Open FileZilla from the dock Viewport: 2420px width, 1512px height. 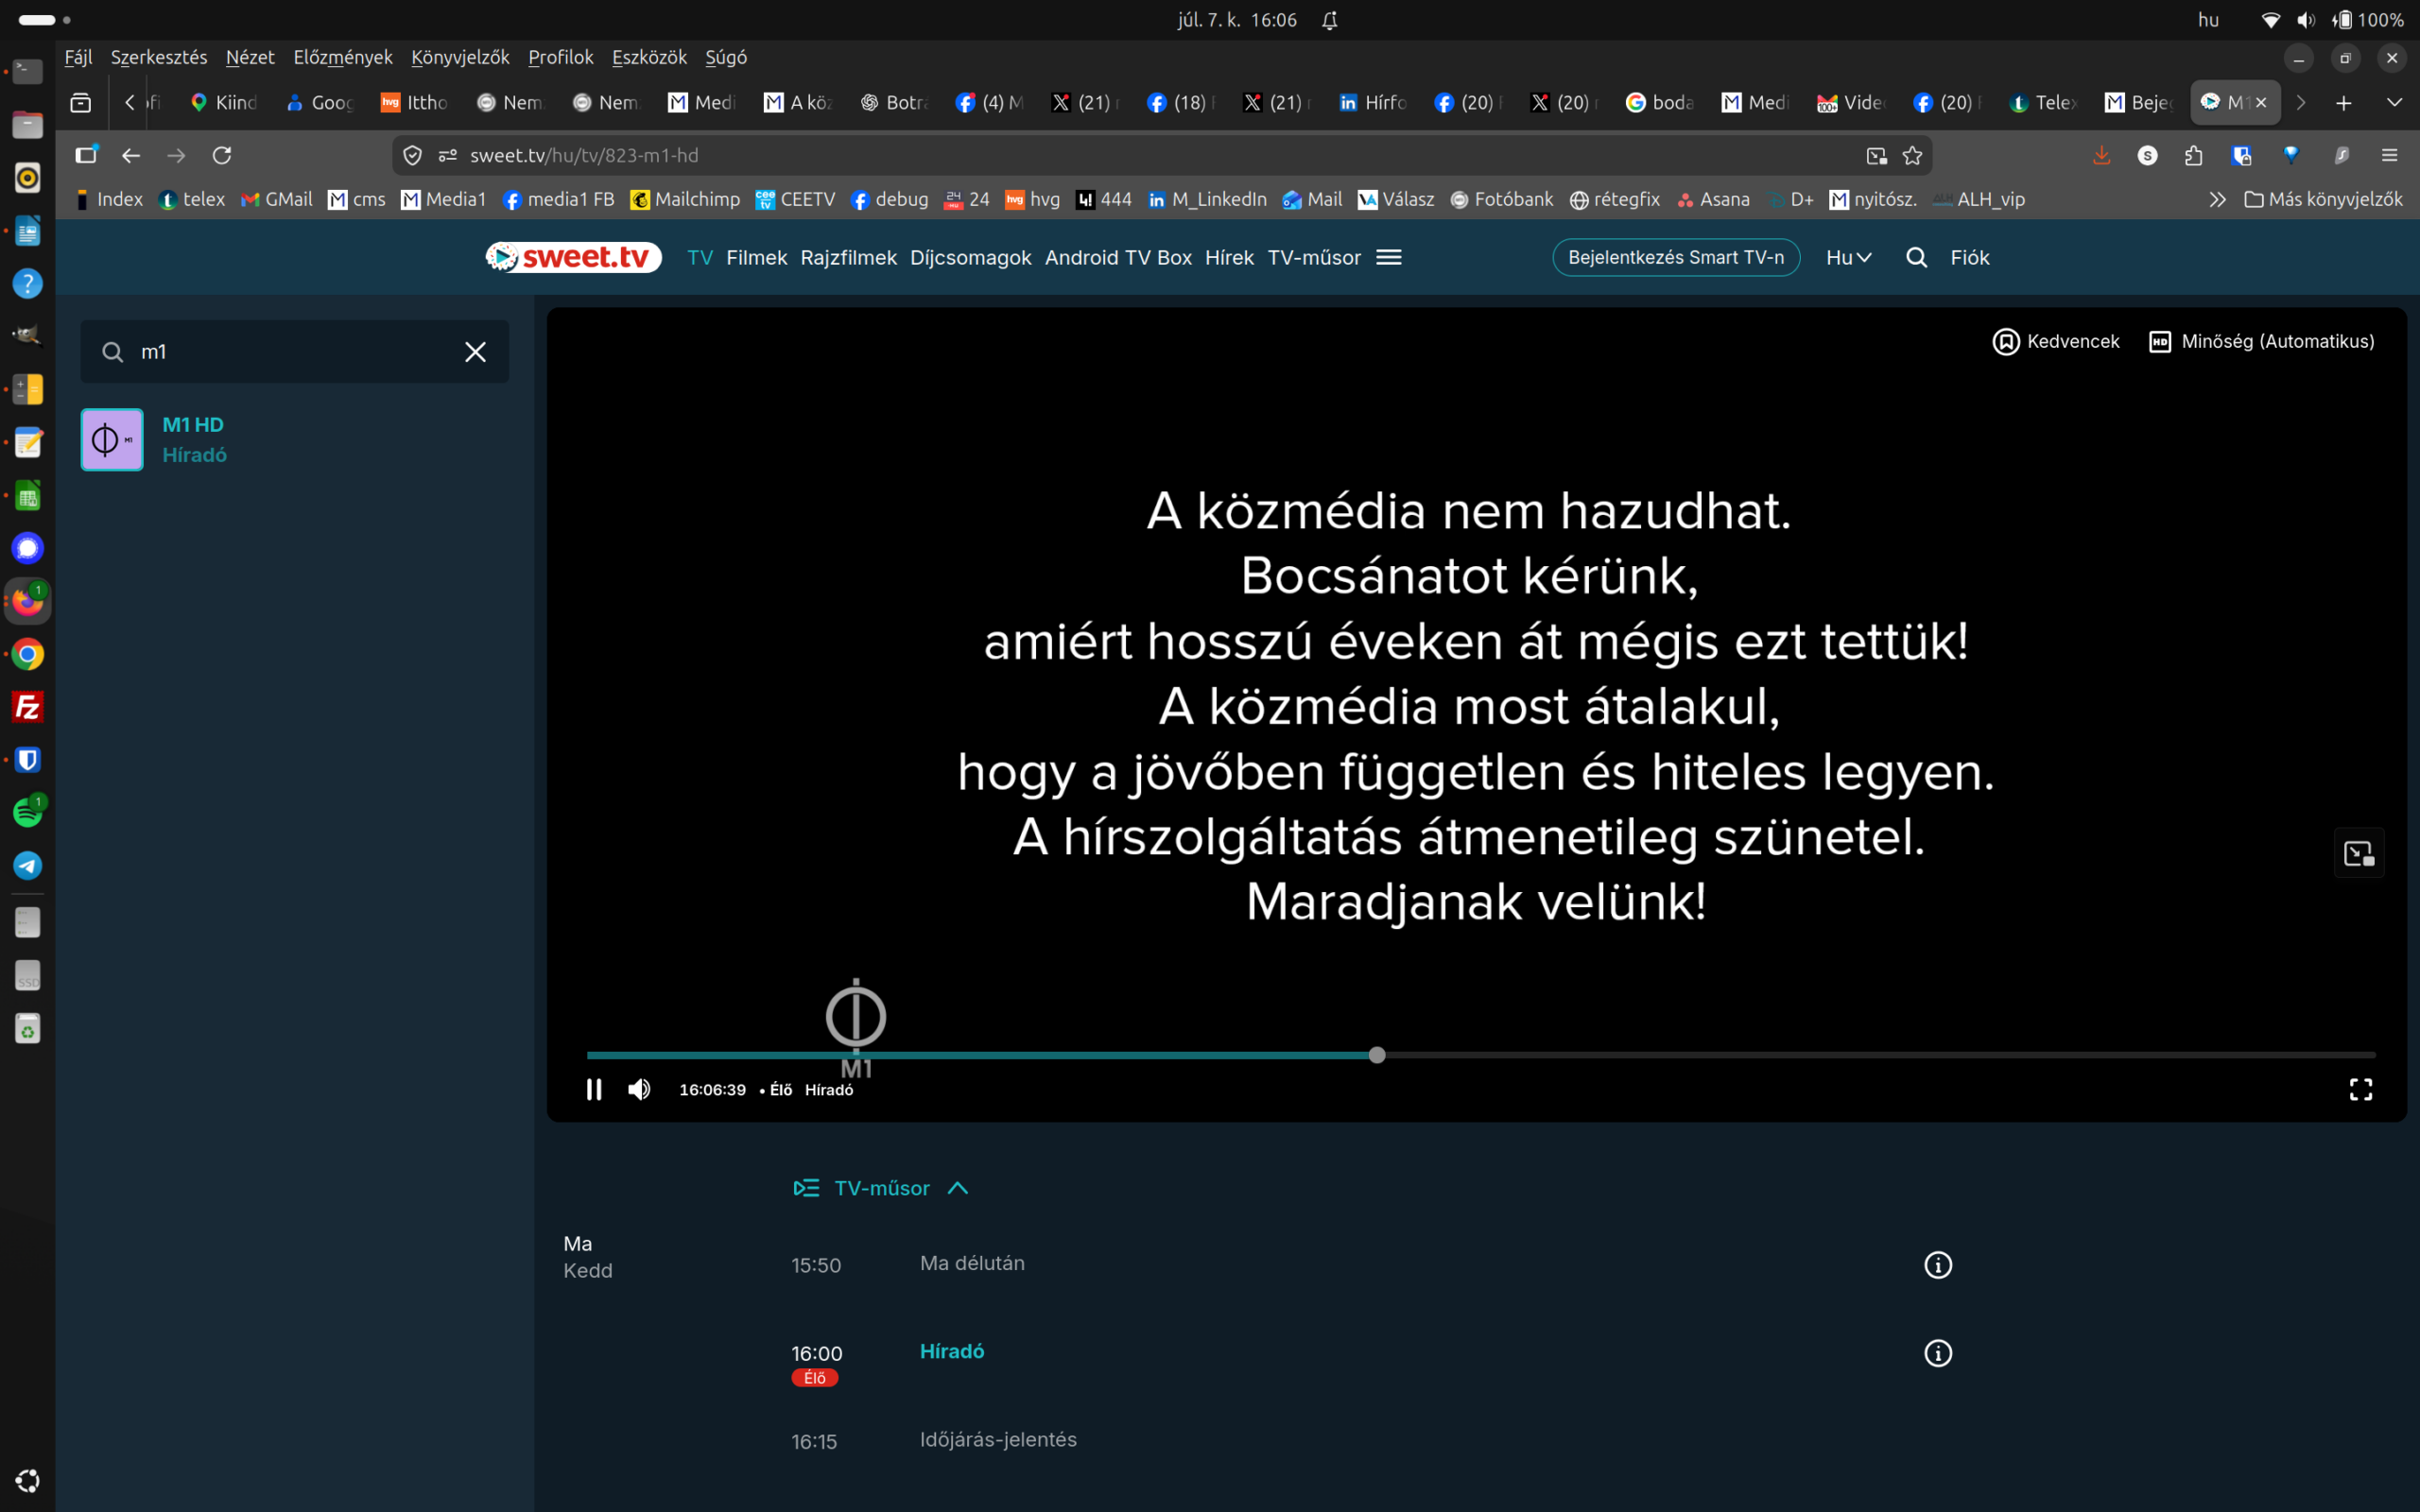[x=27, y=707]
